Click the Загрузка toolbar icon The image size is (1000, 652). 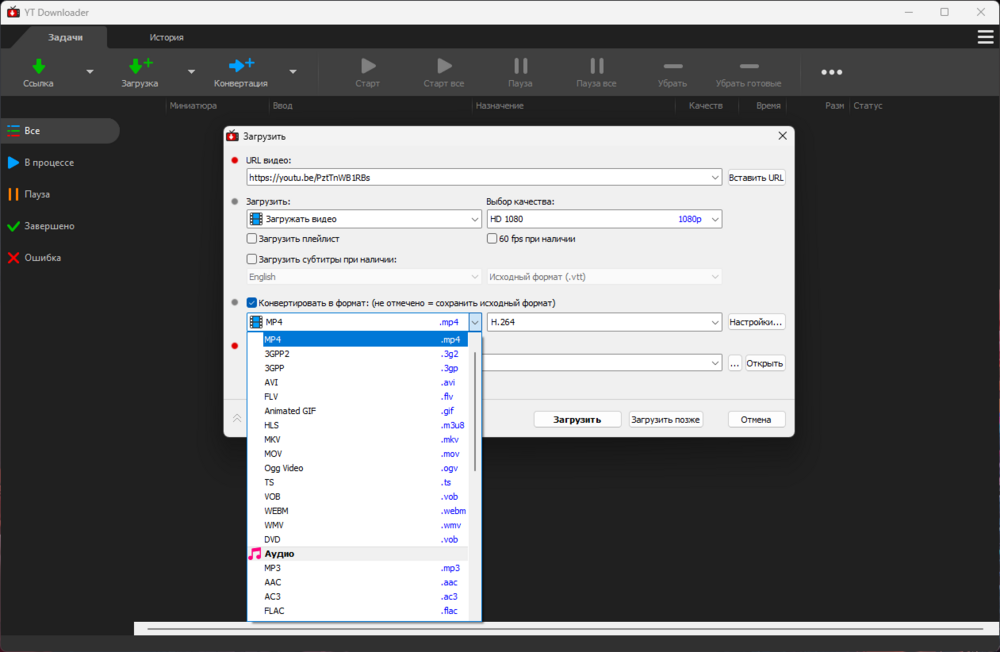(139, 66)
